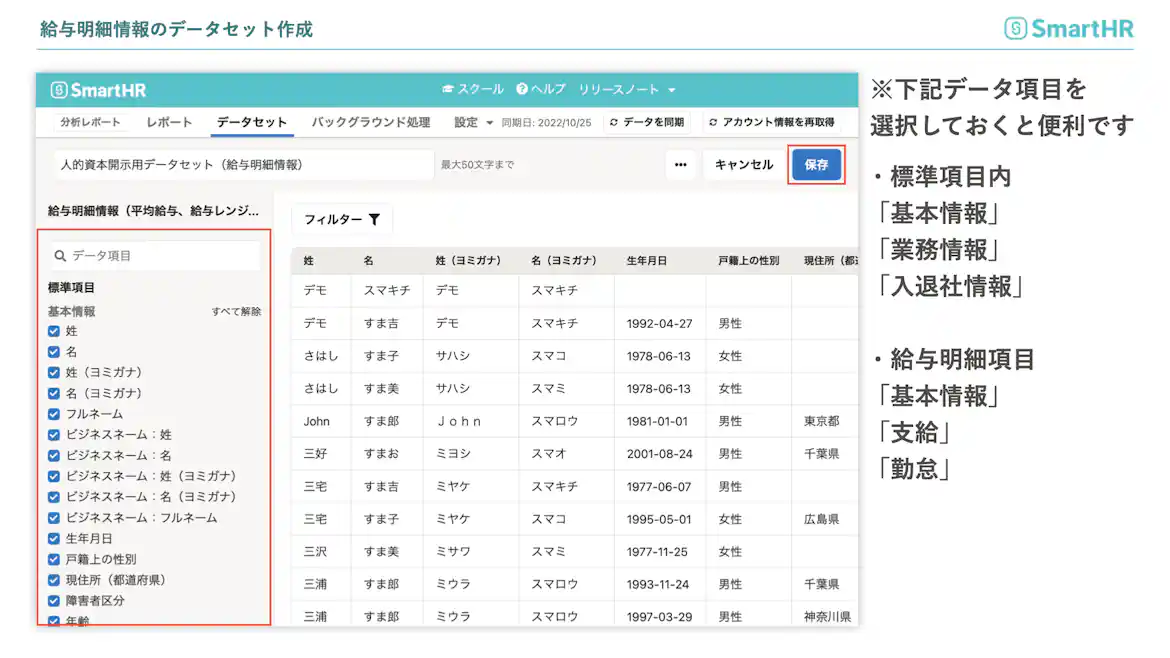Toggle the フルネーム checkbox

[53, 414]
